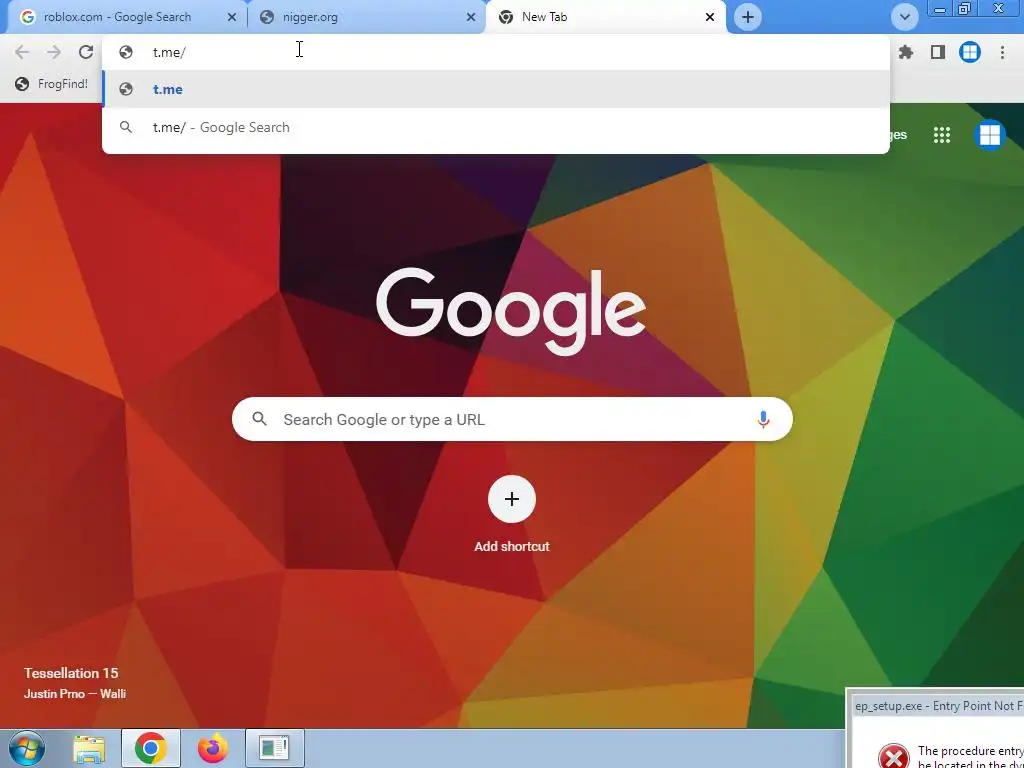
Task: Open the Chrome profile avatar in toolbar
Action: [x=970, y=52]
